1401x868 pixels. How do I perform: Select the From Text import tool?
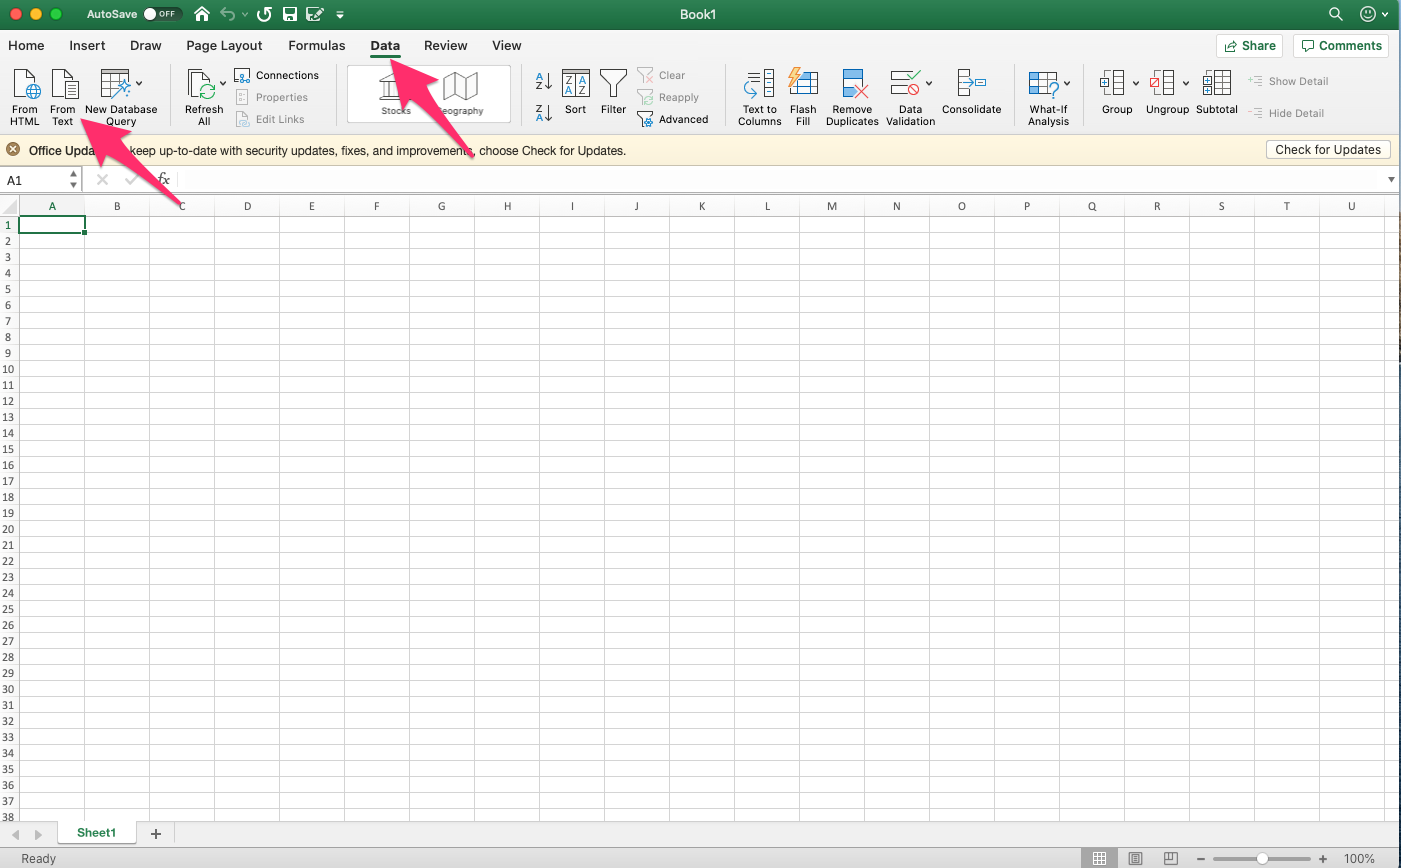click(x=62, y=95)
